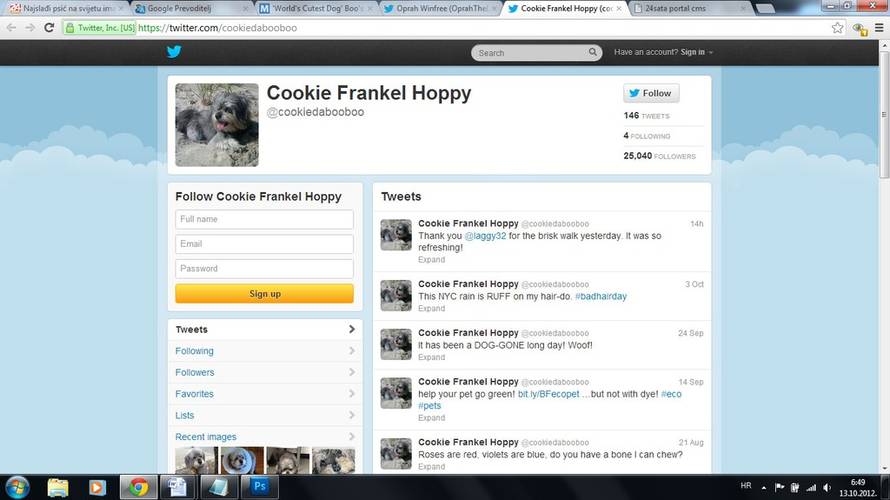This screenshot has height=500, width=890.
Task: Expand the first tweet mentioning @laggy32
Action: pos(431,259)
